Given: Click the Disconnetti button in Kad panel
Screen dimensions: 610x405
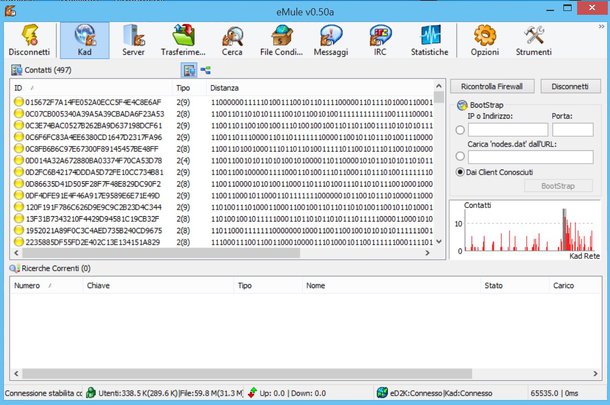Looking at the screenshot, I should coord(570,86).
